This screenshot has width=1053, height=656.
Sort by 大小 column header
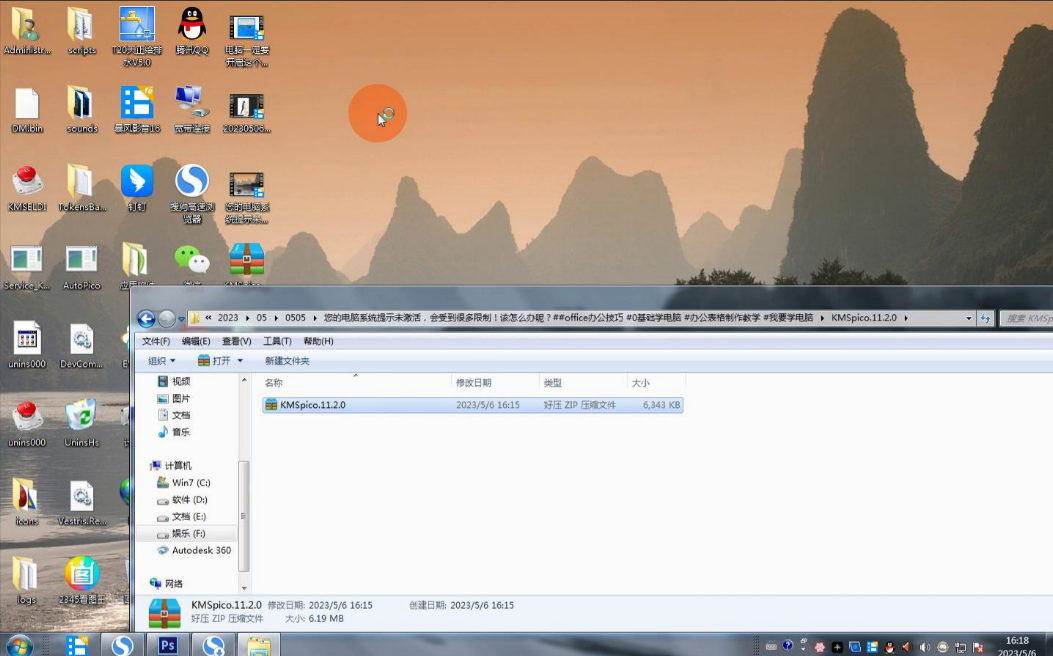tap(655, 383)
